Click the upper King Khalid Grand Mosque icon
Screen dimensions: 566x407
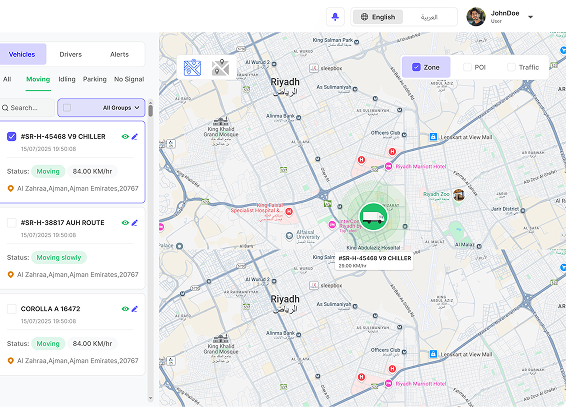(221, 121)
